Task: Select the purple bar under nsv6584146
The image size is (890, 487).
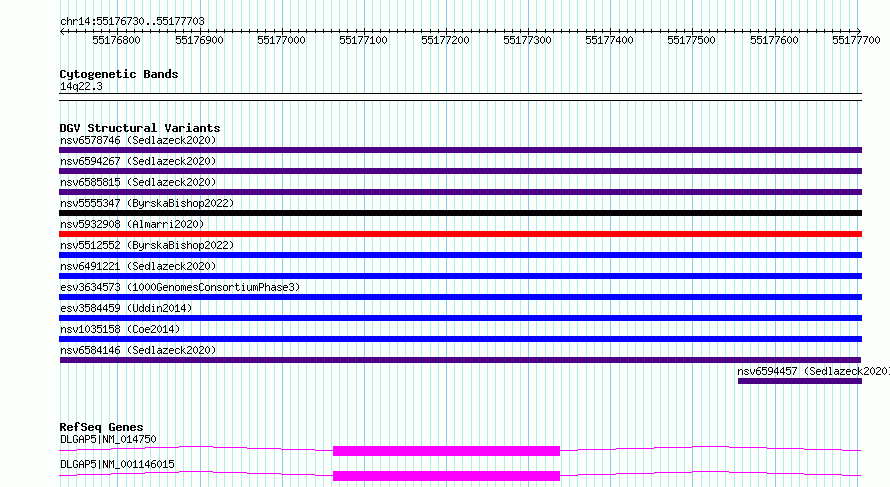Action: 460,360
